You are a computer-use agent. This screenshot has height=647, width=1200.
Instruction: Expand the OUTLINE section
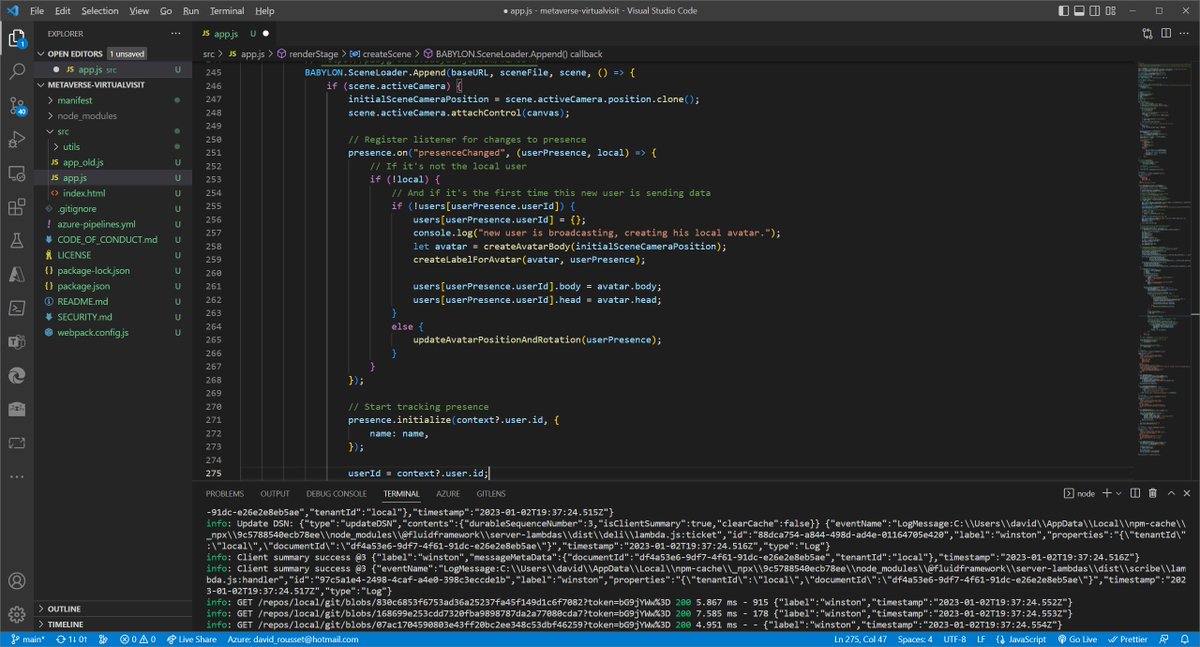(x=64, y=608)
